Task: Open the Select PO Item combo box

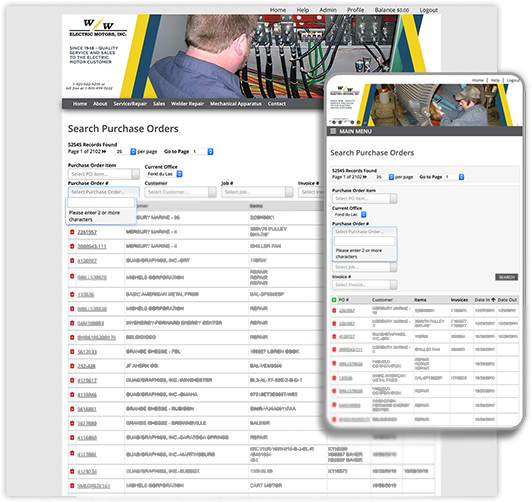Action: coord(103,174)
